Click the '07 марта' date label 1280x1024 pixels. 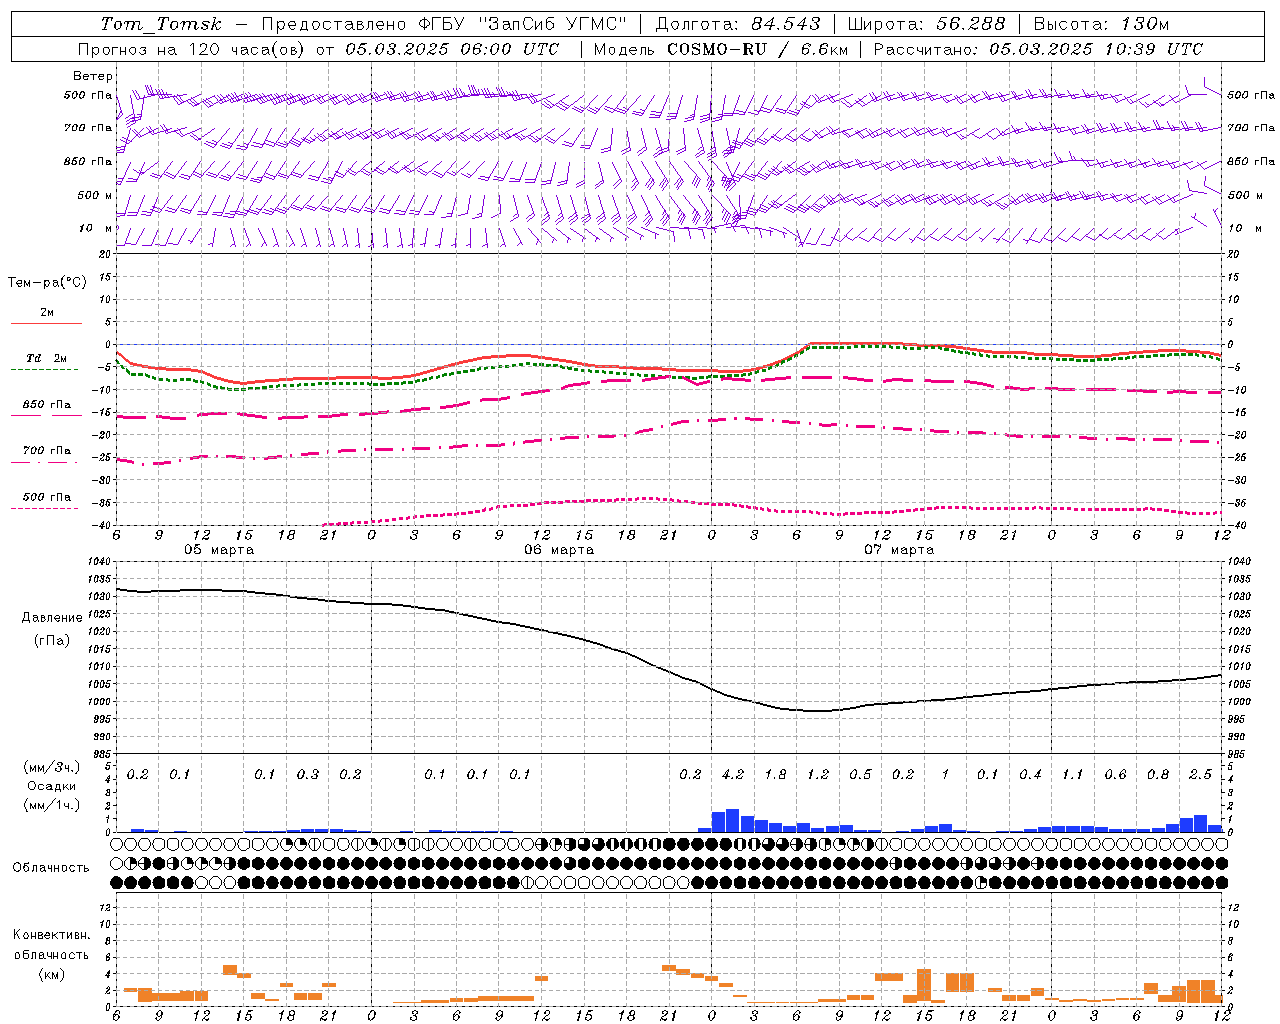click(899, 550)
